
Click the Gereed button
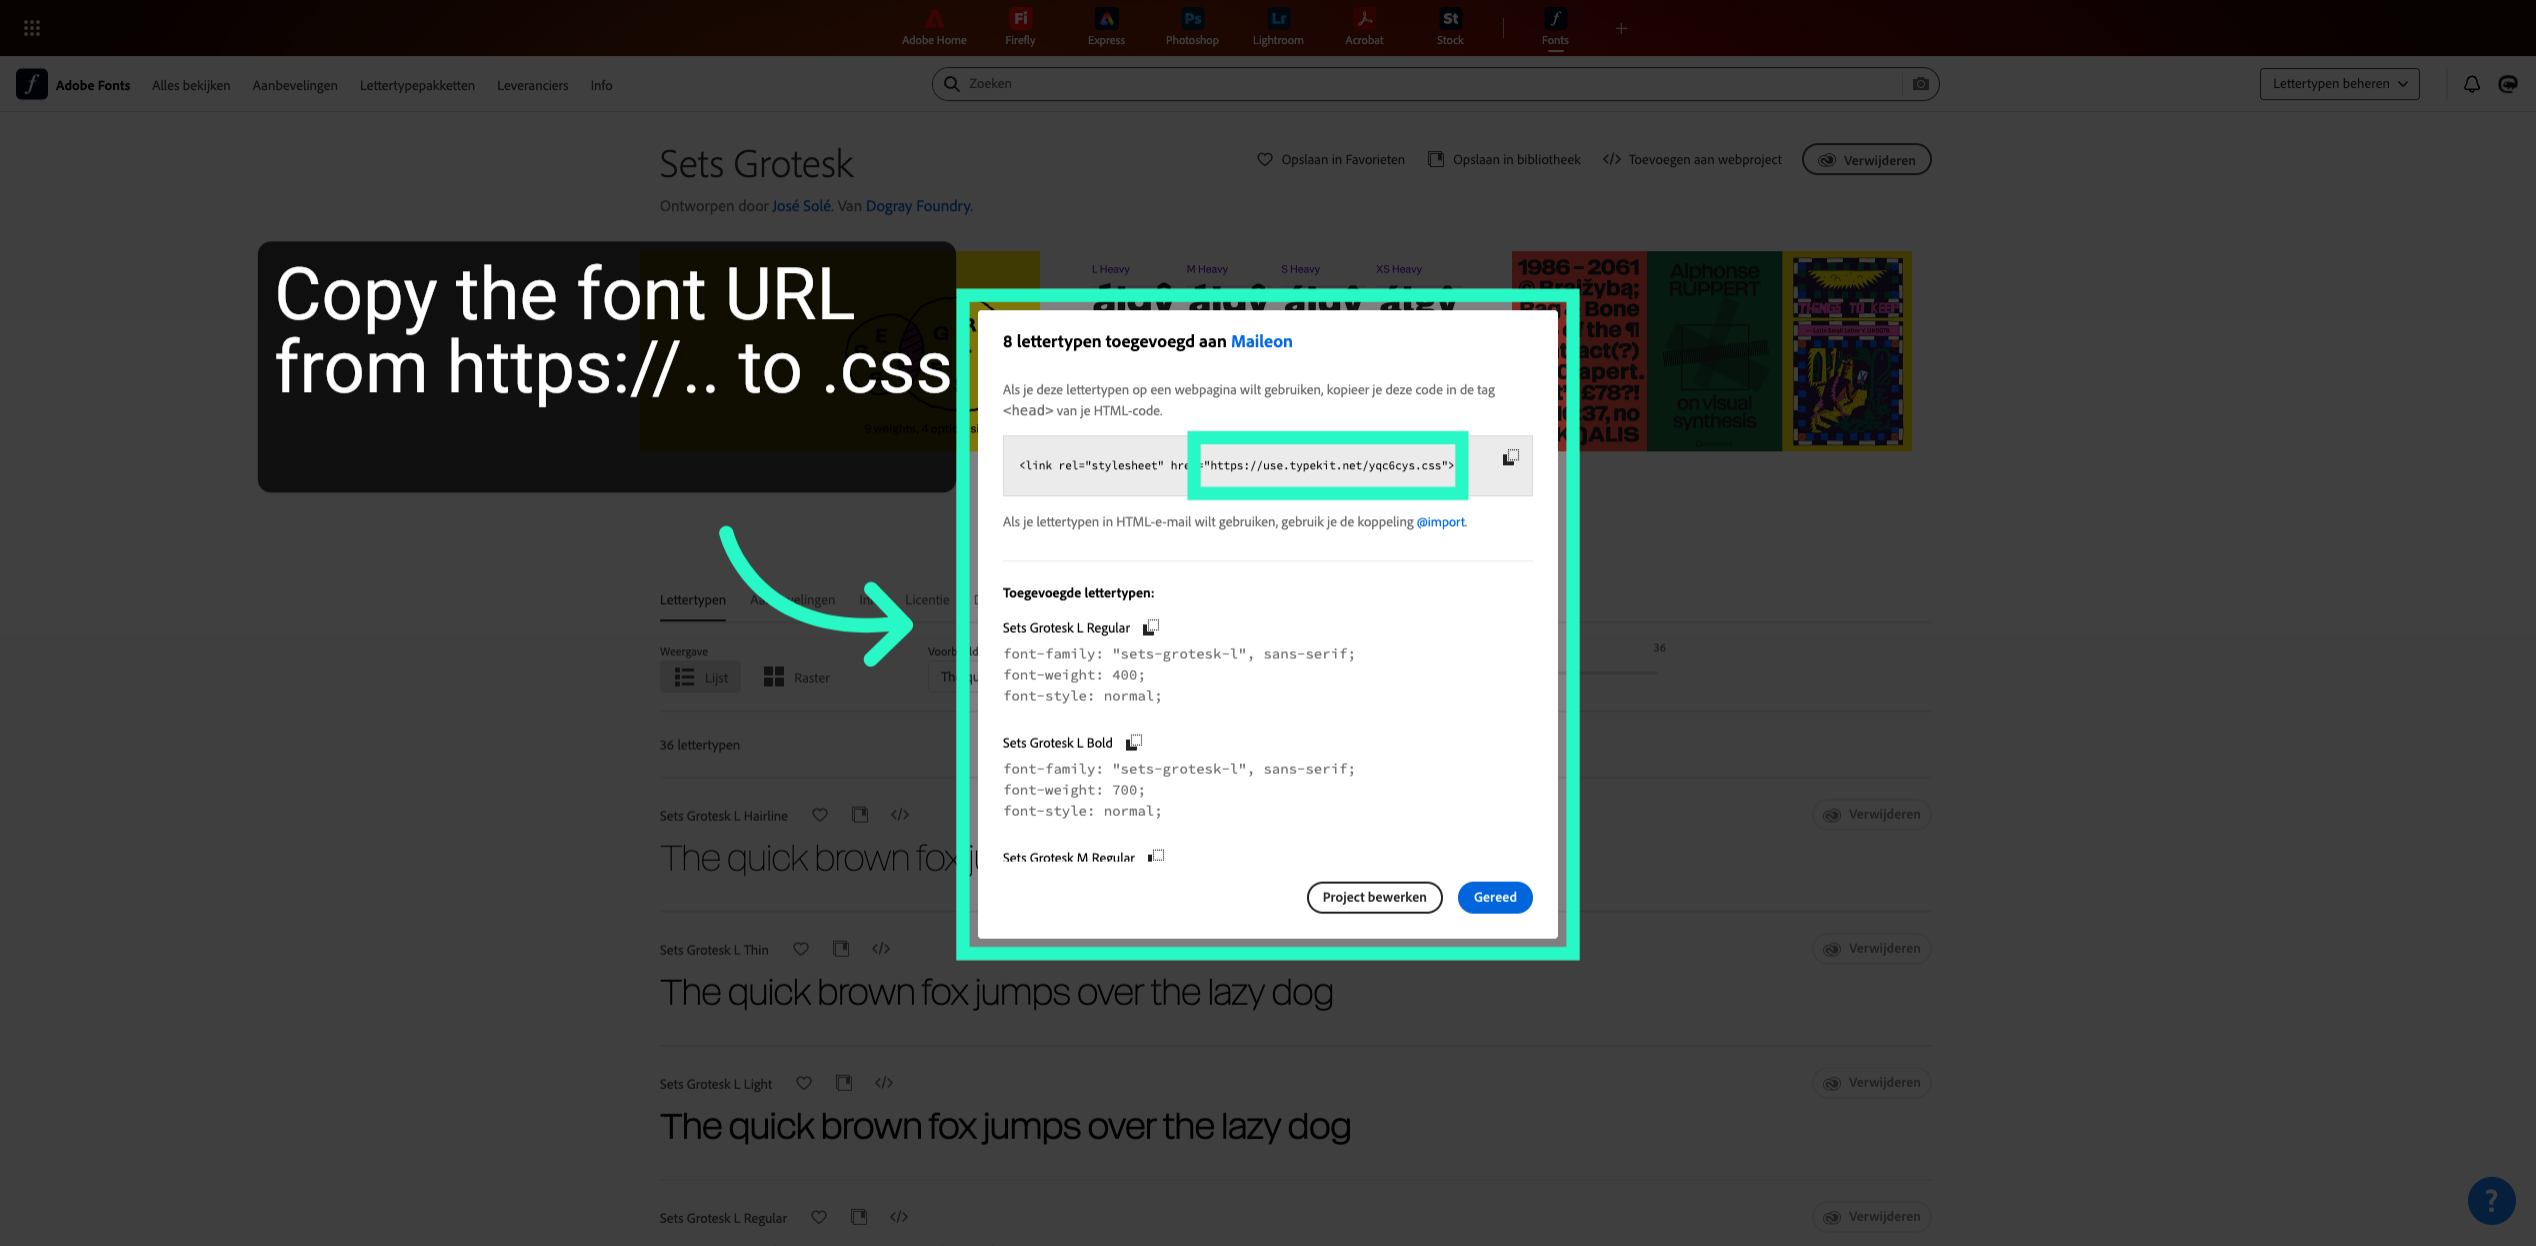point(1495,897)
